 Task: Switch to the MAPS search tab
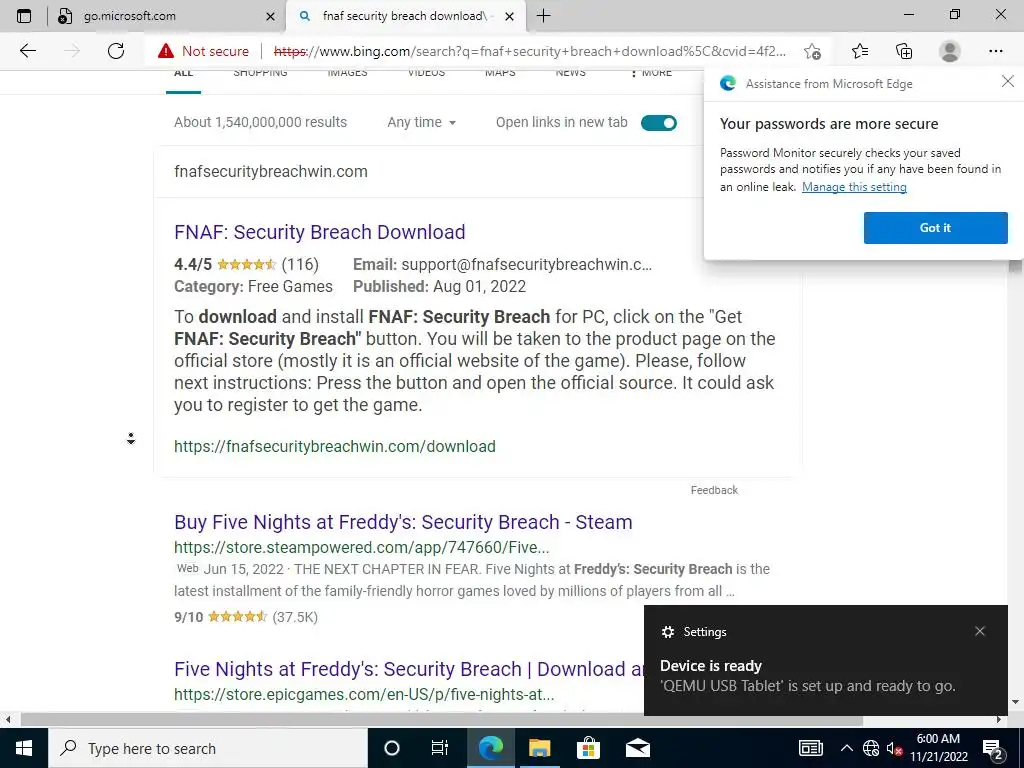point(500,72)
